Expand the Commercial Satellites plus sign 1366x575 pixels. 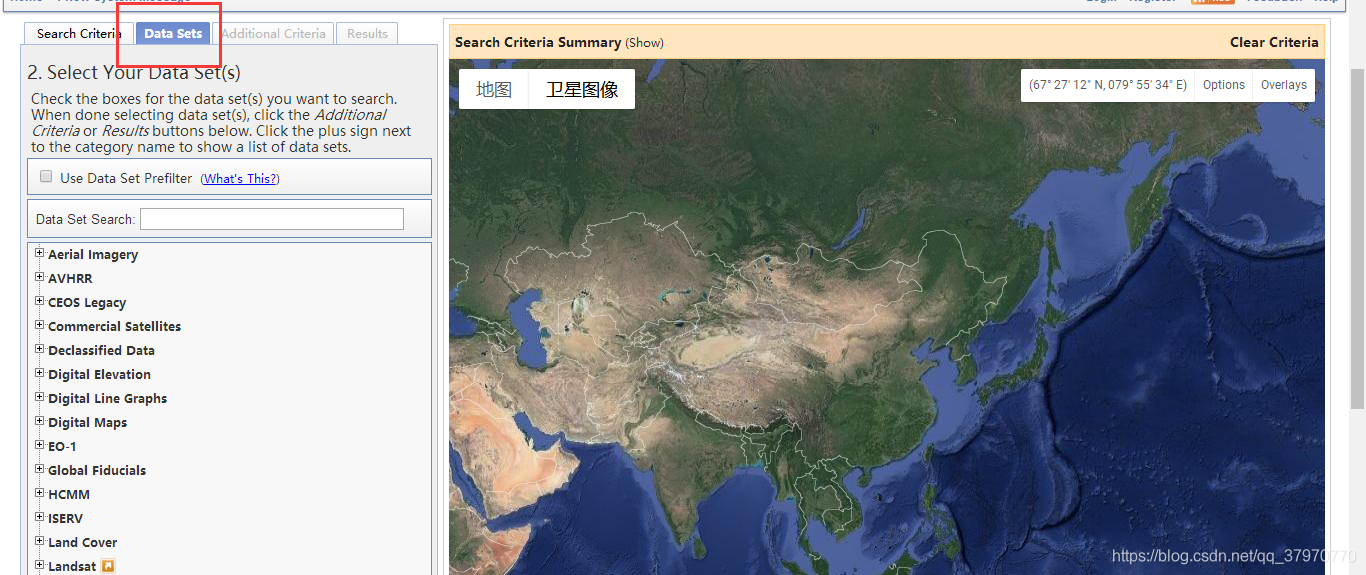[40, 325]
